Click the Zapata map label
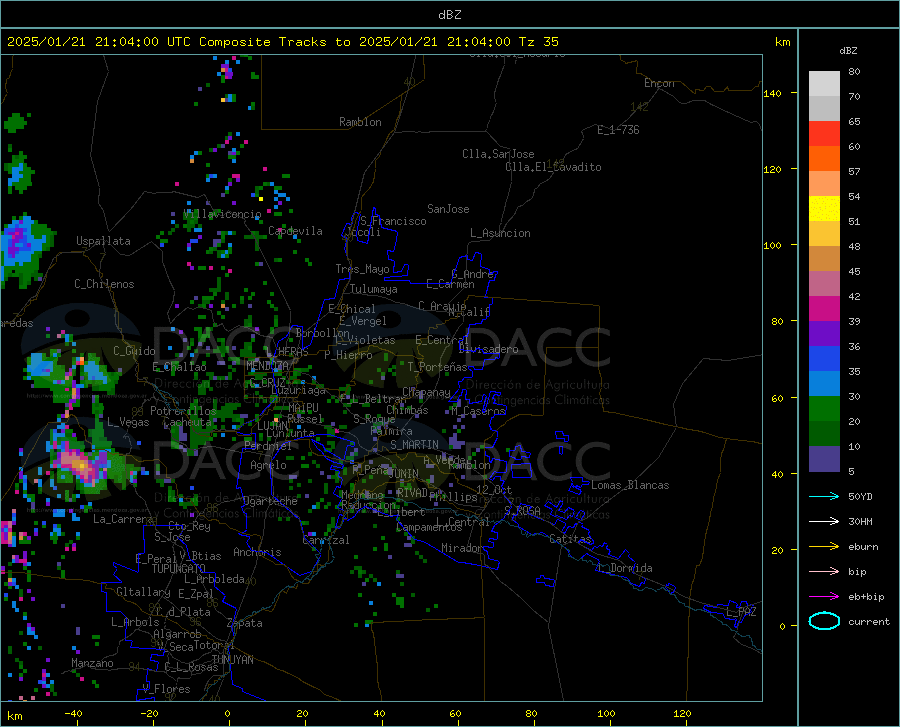This screenshot has width=900, height=727. pyautogui.click(x=245, y=623)
